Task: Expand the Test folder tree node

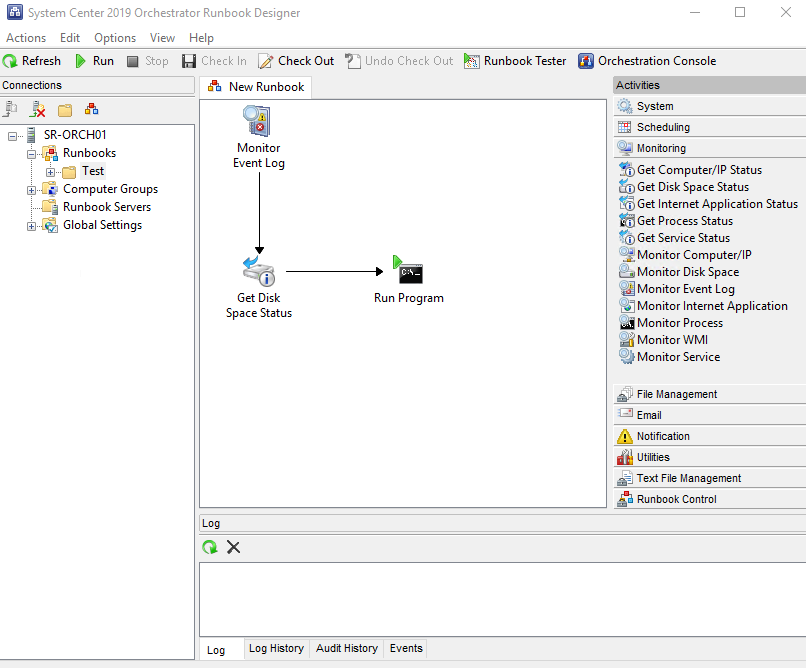Action: tap(51, 172)
